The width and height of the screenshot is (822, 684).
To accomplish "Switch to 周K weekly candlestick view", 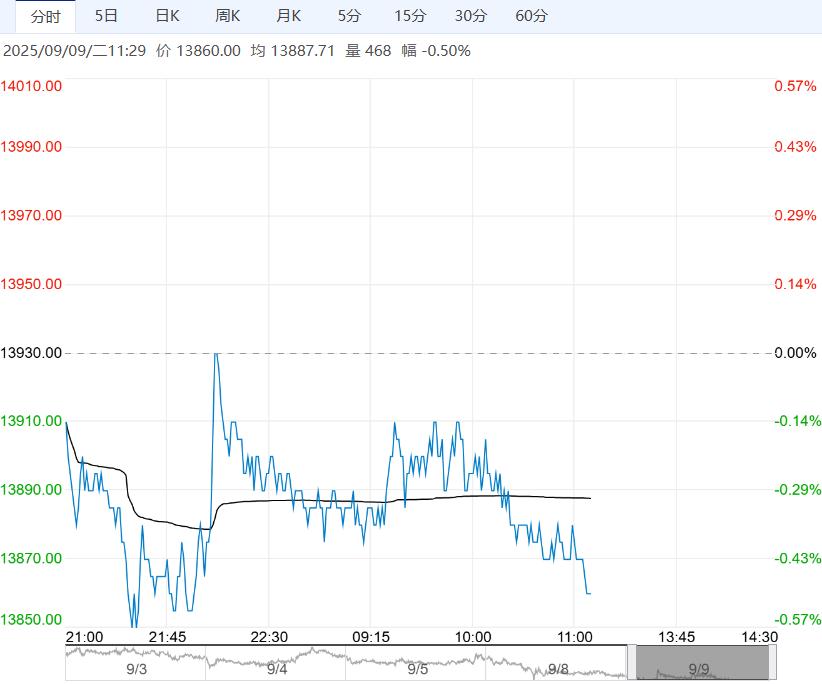I will point(228,16).
